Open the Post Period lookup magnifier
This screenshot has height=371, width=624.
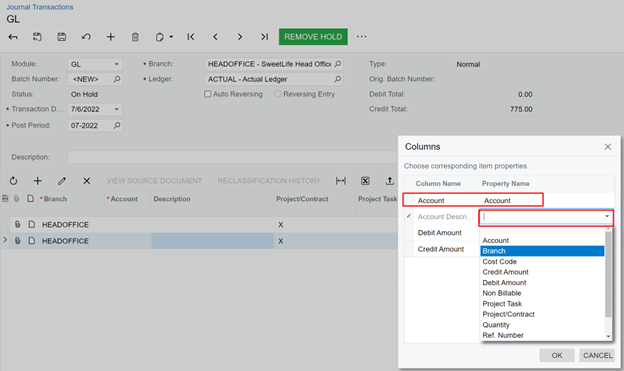coord(117,125)
